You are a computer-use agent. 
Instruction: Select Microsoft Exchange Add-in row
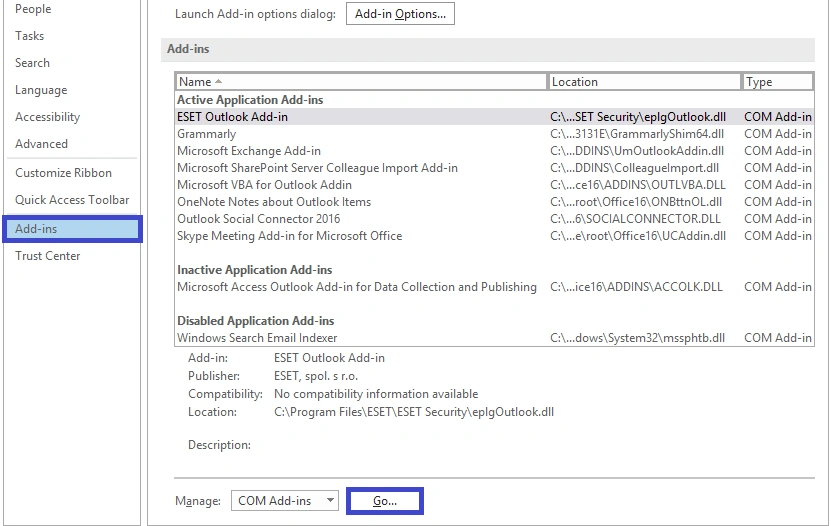494,151
